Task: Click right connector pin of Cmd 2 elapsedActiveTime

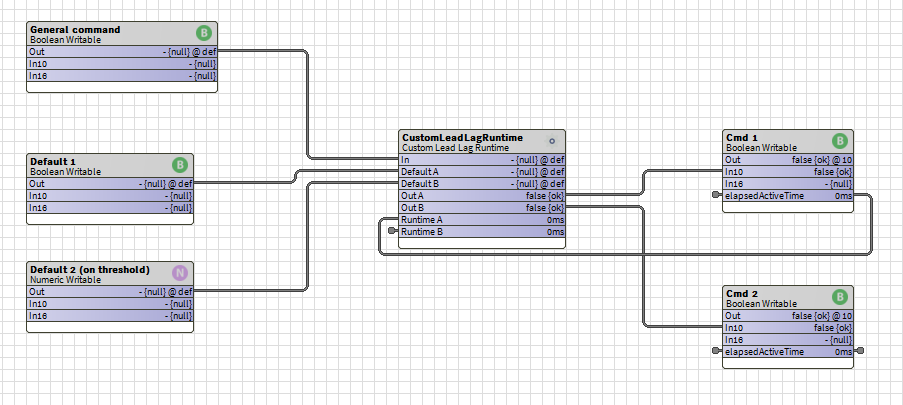Action: point(860,352)
